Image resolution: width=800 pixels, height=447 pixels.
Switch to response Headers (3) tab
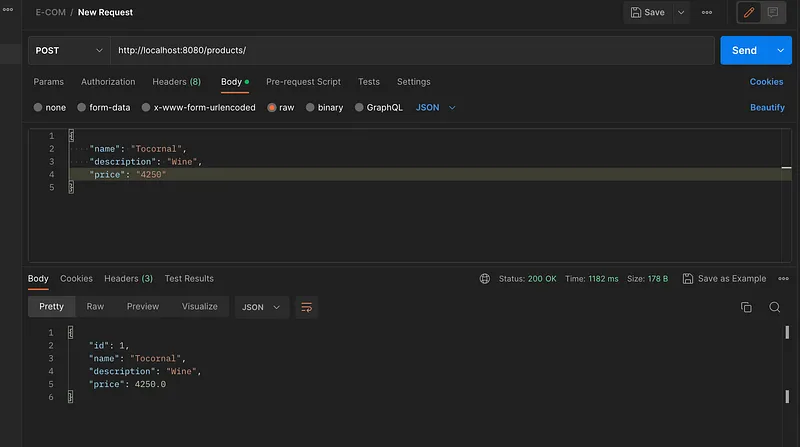(x=129, y=279)
